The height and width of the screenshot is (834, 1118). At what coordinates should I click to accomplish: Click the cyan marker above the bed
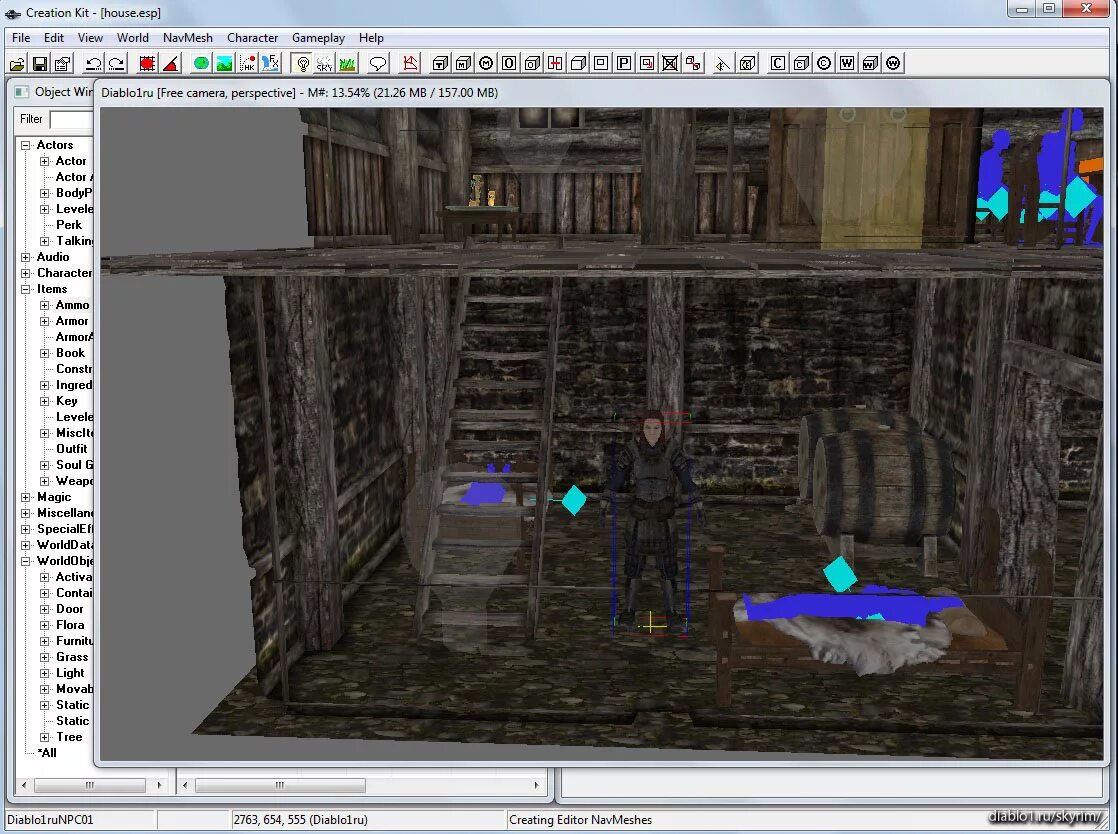click(x=839, y=574)
